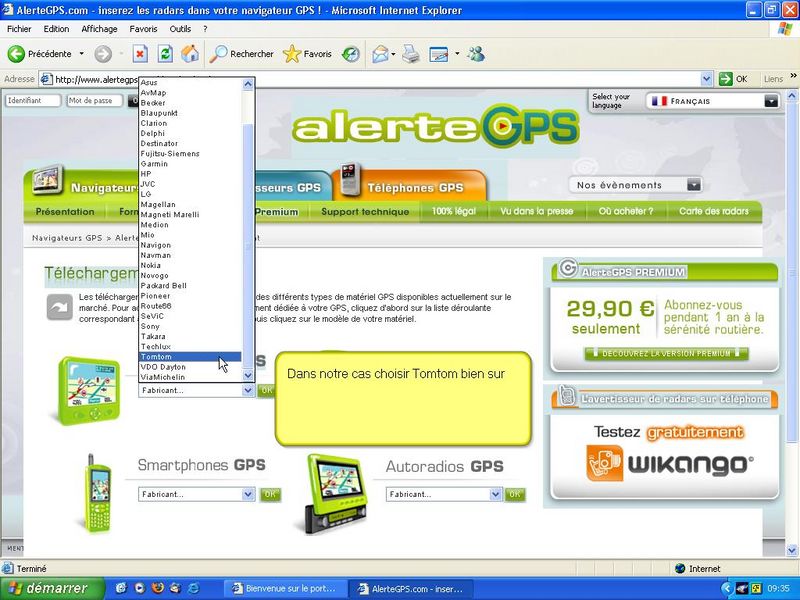Open the Favoris menu
The height and width of the screenshot is (600, 800).
143,29
